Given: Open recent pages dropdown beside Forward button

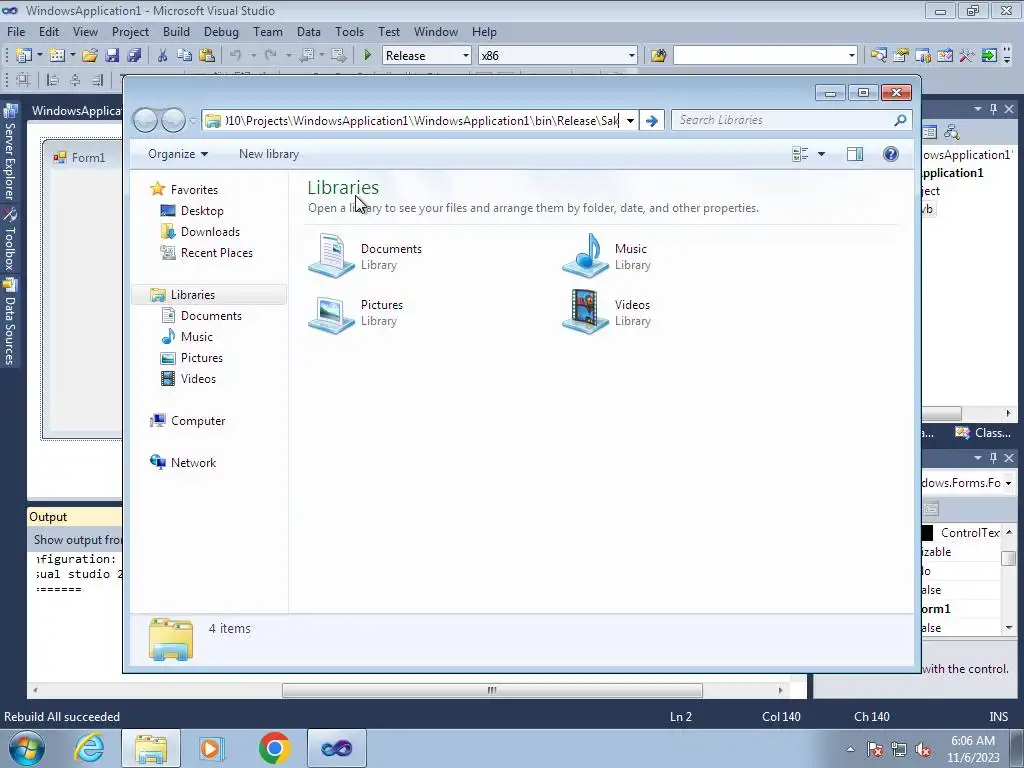Looking at the screenshot, I should click(x=193, y=121).
